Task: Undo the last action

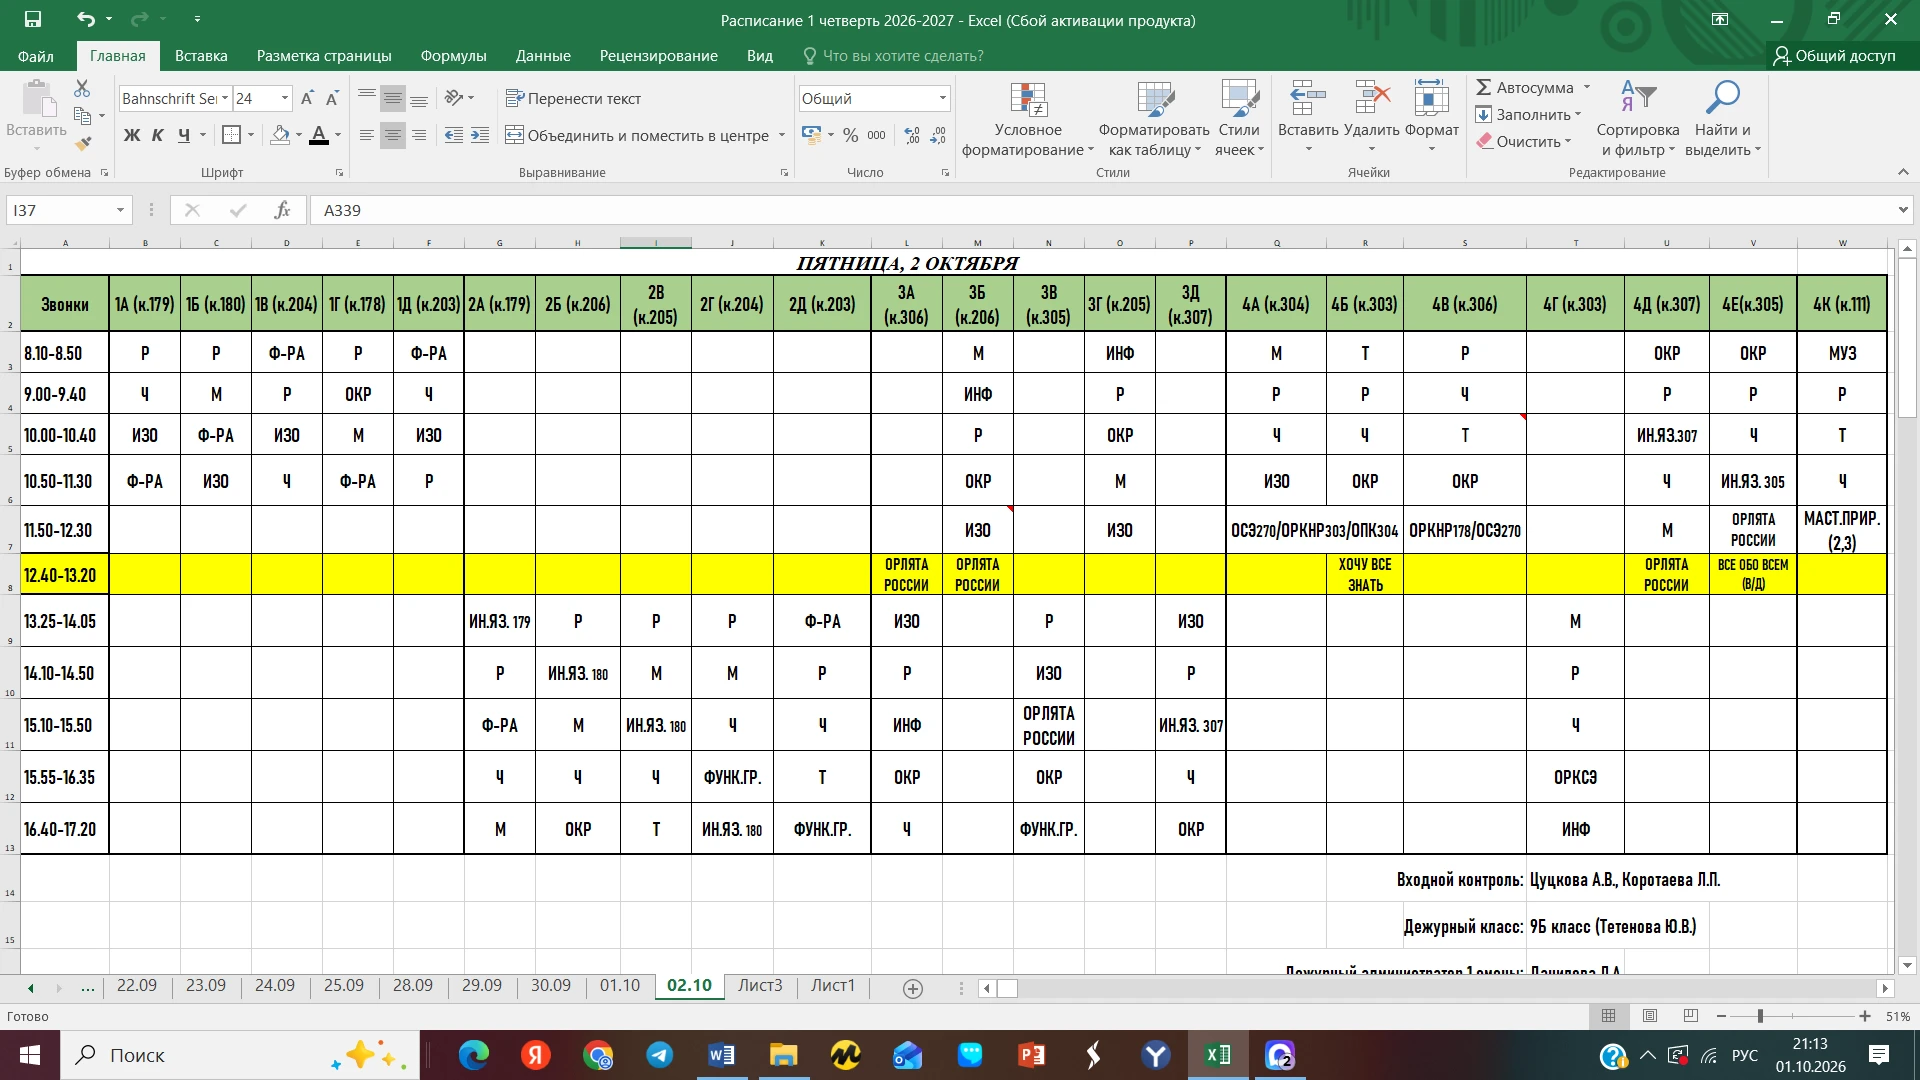Action: point(86,19)
